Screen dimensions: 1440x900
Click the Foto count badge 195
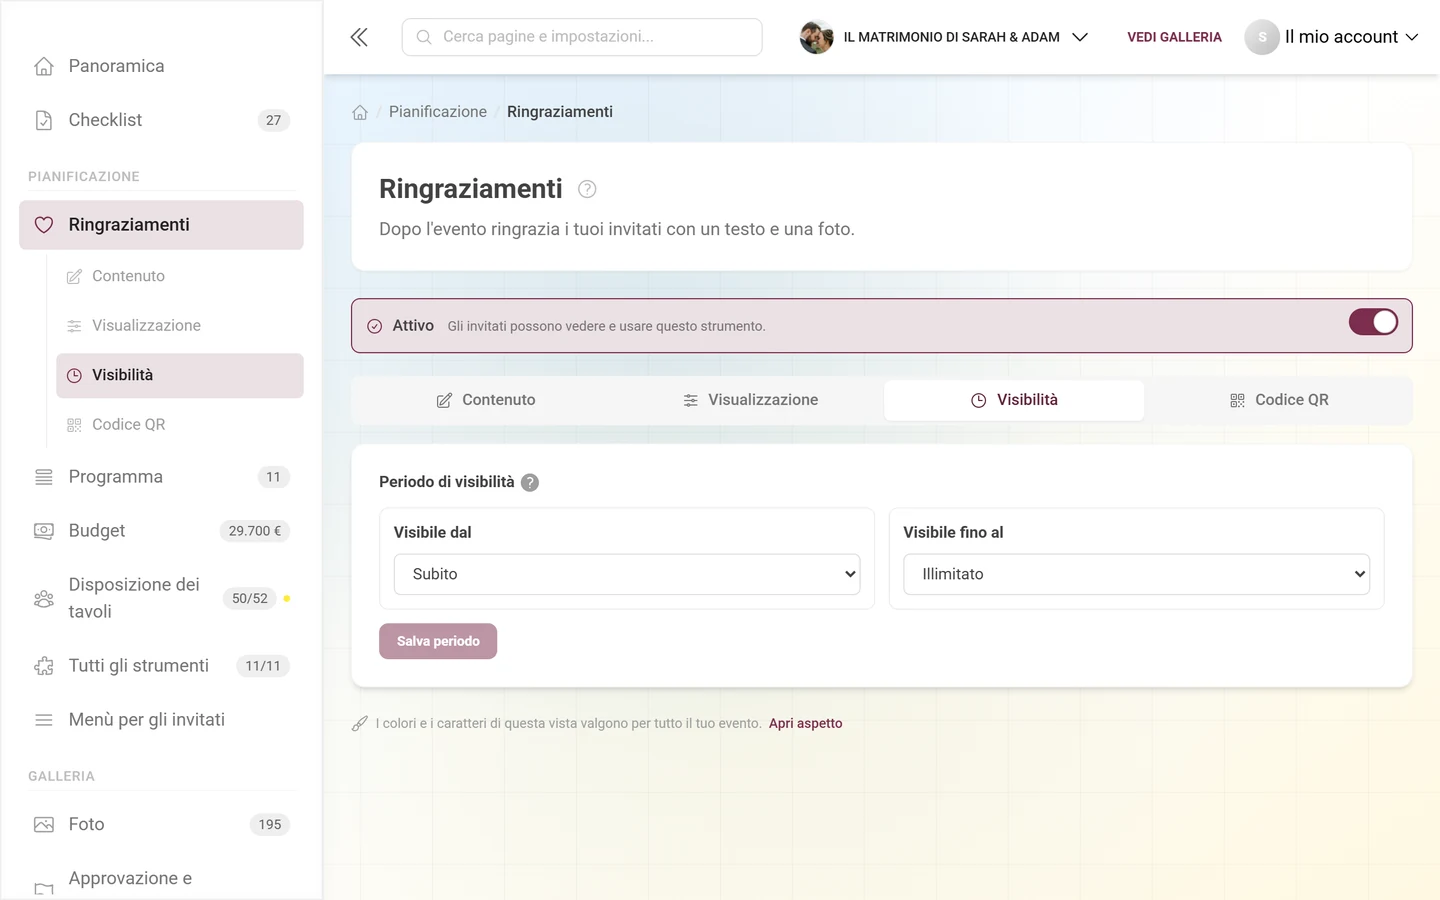(x=270, y=825)
